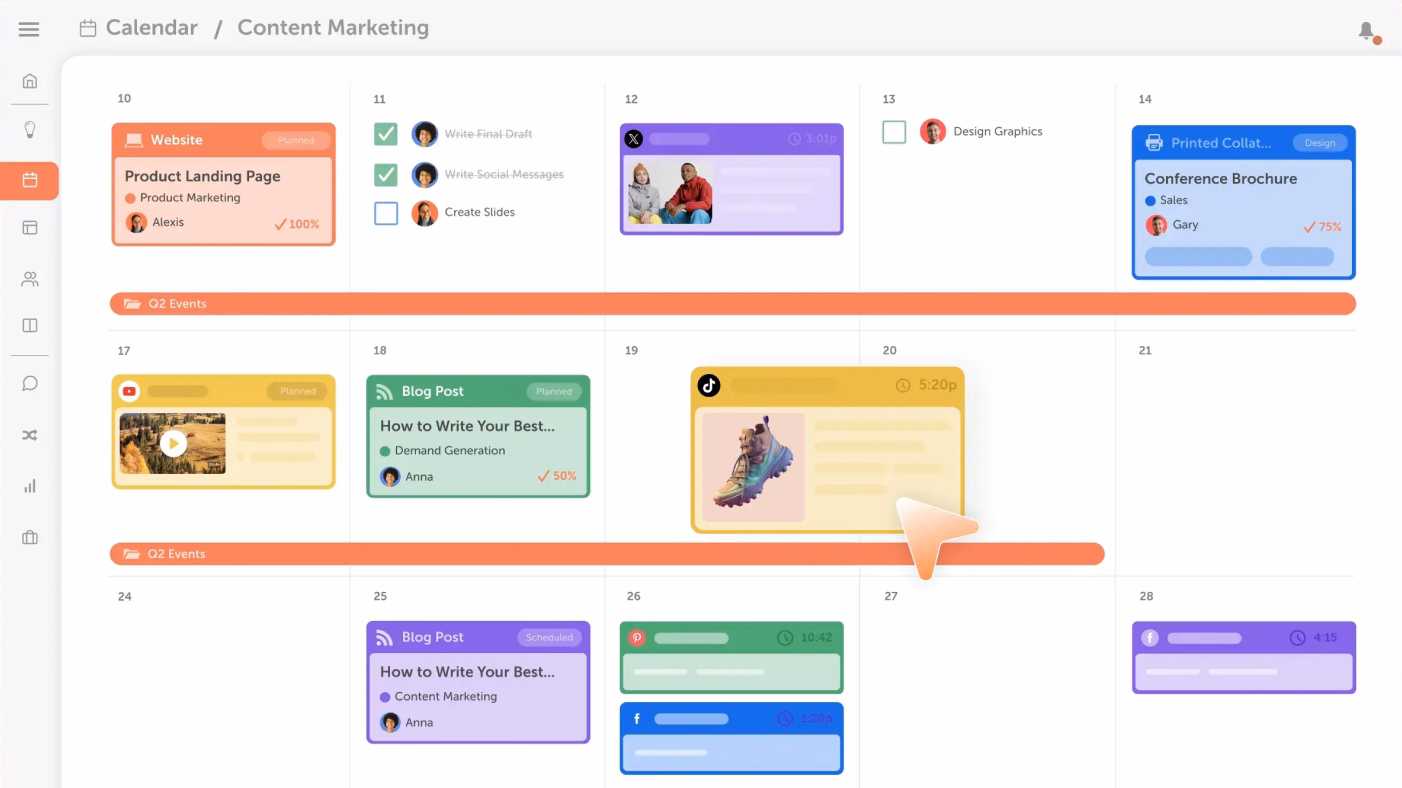Click the active Calendar icon in sidebar
This screenshot has width=1402, height=788.
(29, 181)
